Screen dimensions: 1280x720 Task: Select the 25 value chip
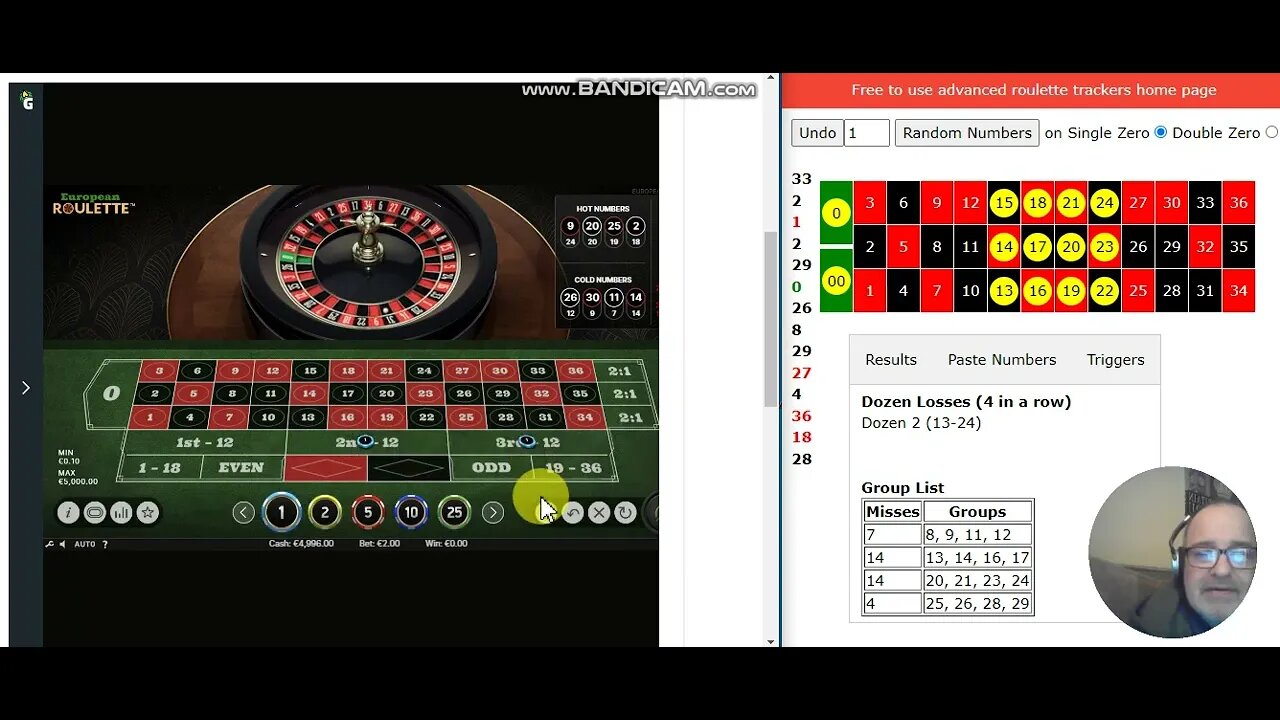(454, 513)
